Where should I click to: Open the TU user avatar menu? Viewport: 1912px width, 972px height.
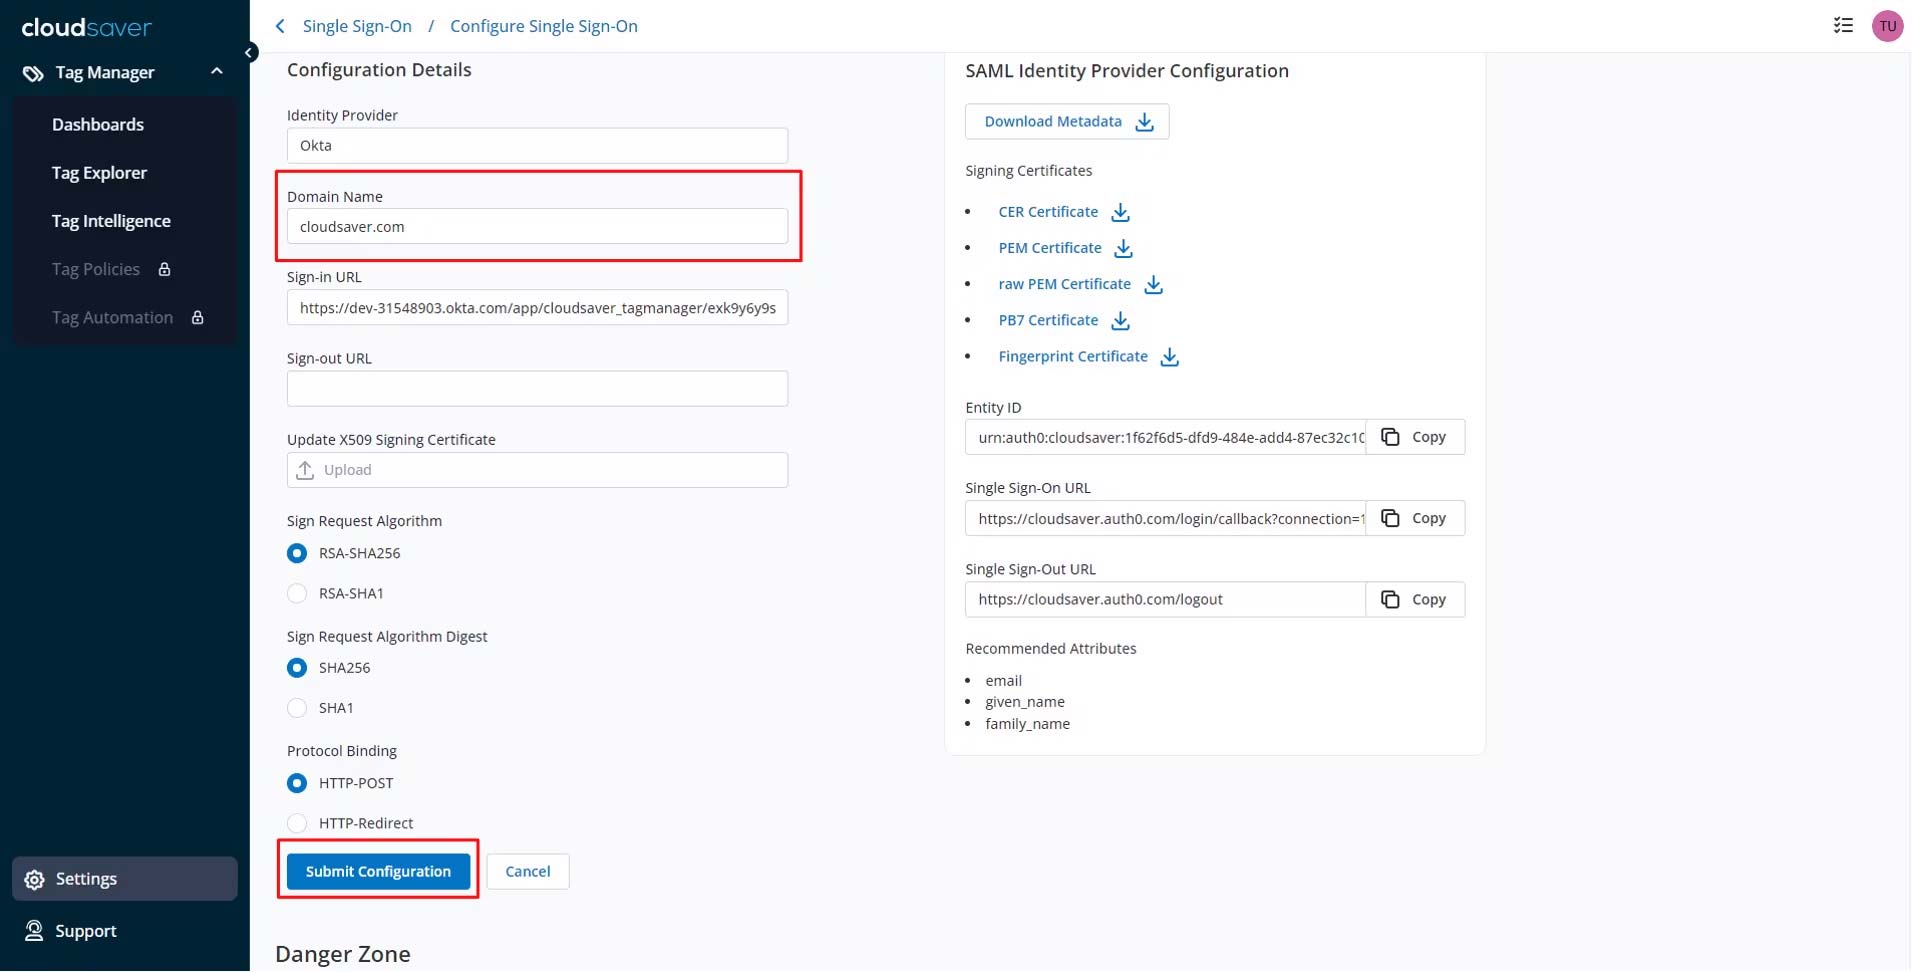(x=1887, y=26)
